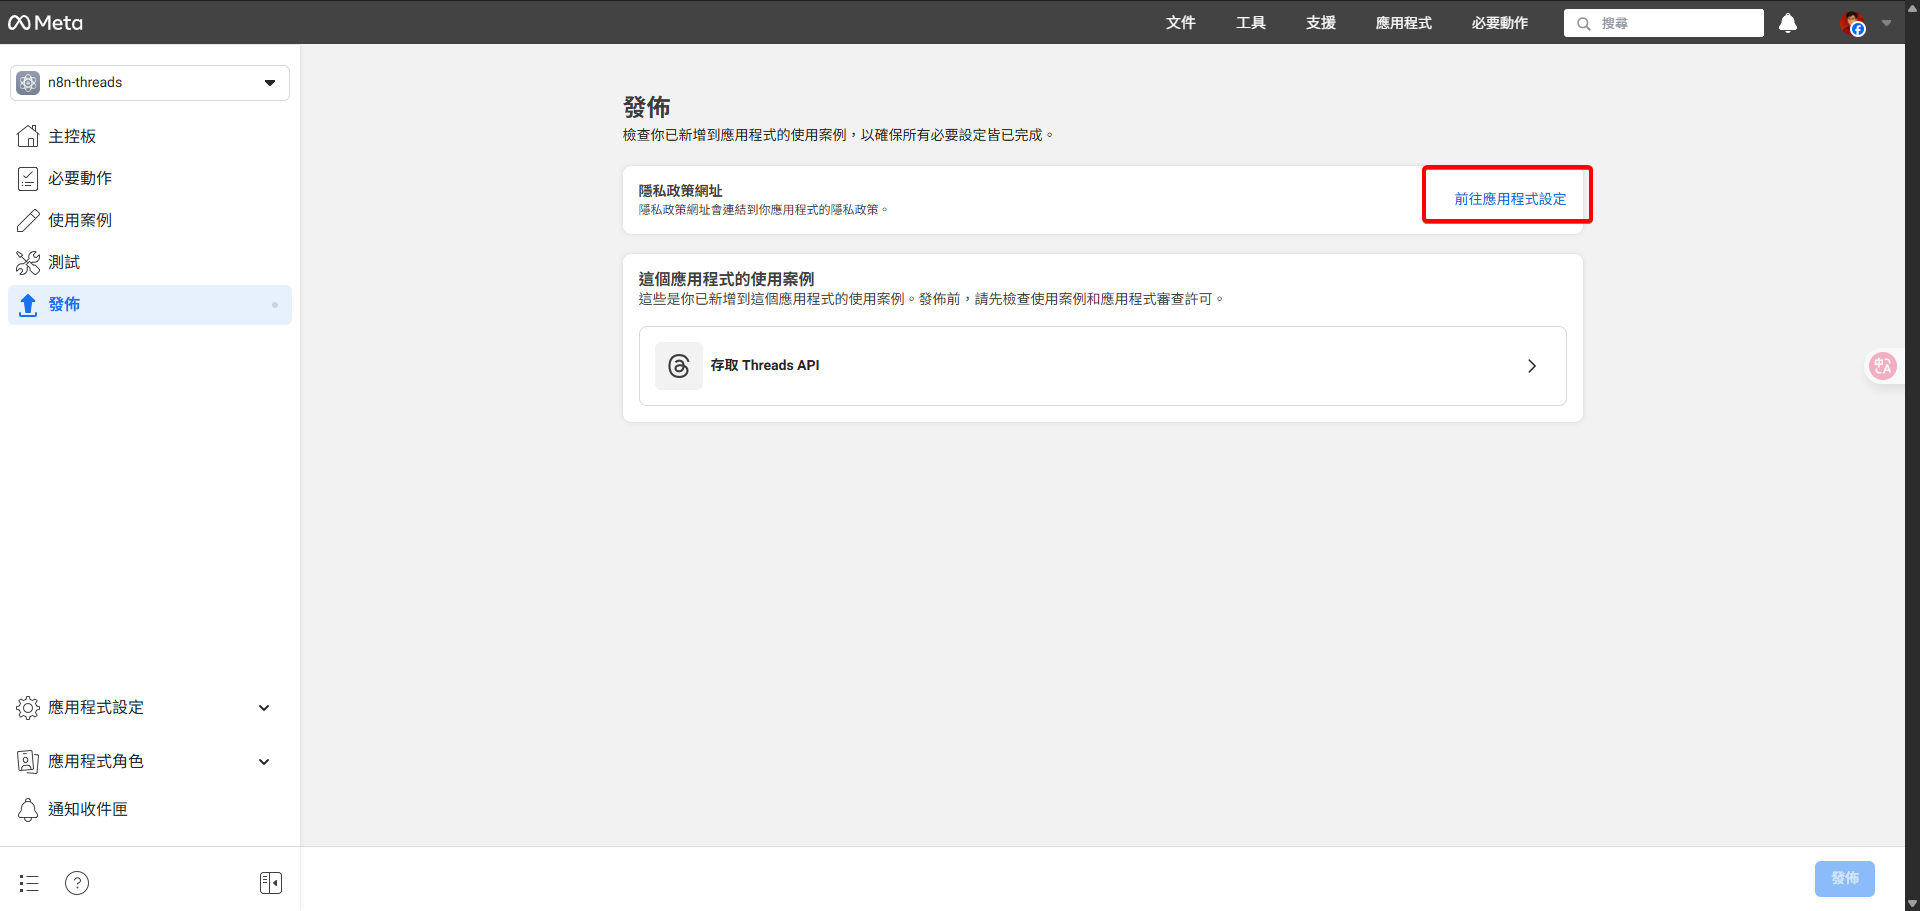This screenshot has height=911, width=1920.
Task: Open the 存取 Threads API use case
Action: (x=1102, y=366)
